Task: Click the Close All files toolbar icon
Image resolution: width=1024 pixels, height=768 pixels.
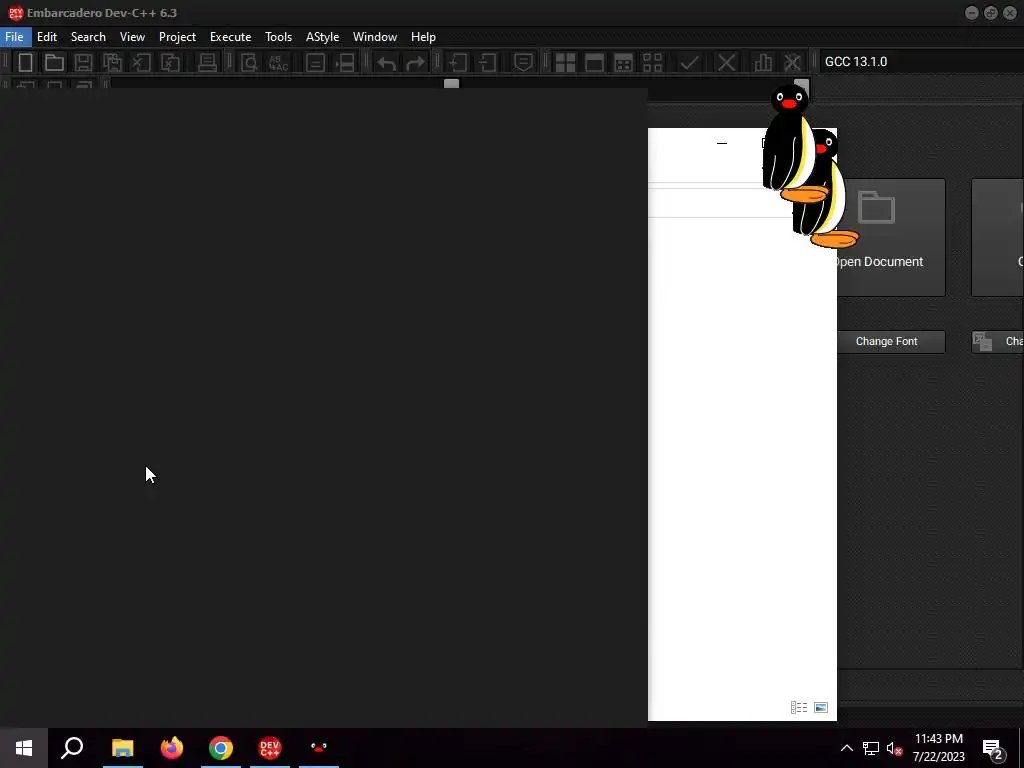Action: (170, 63)
